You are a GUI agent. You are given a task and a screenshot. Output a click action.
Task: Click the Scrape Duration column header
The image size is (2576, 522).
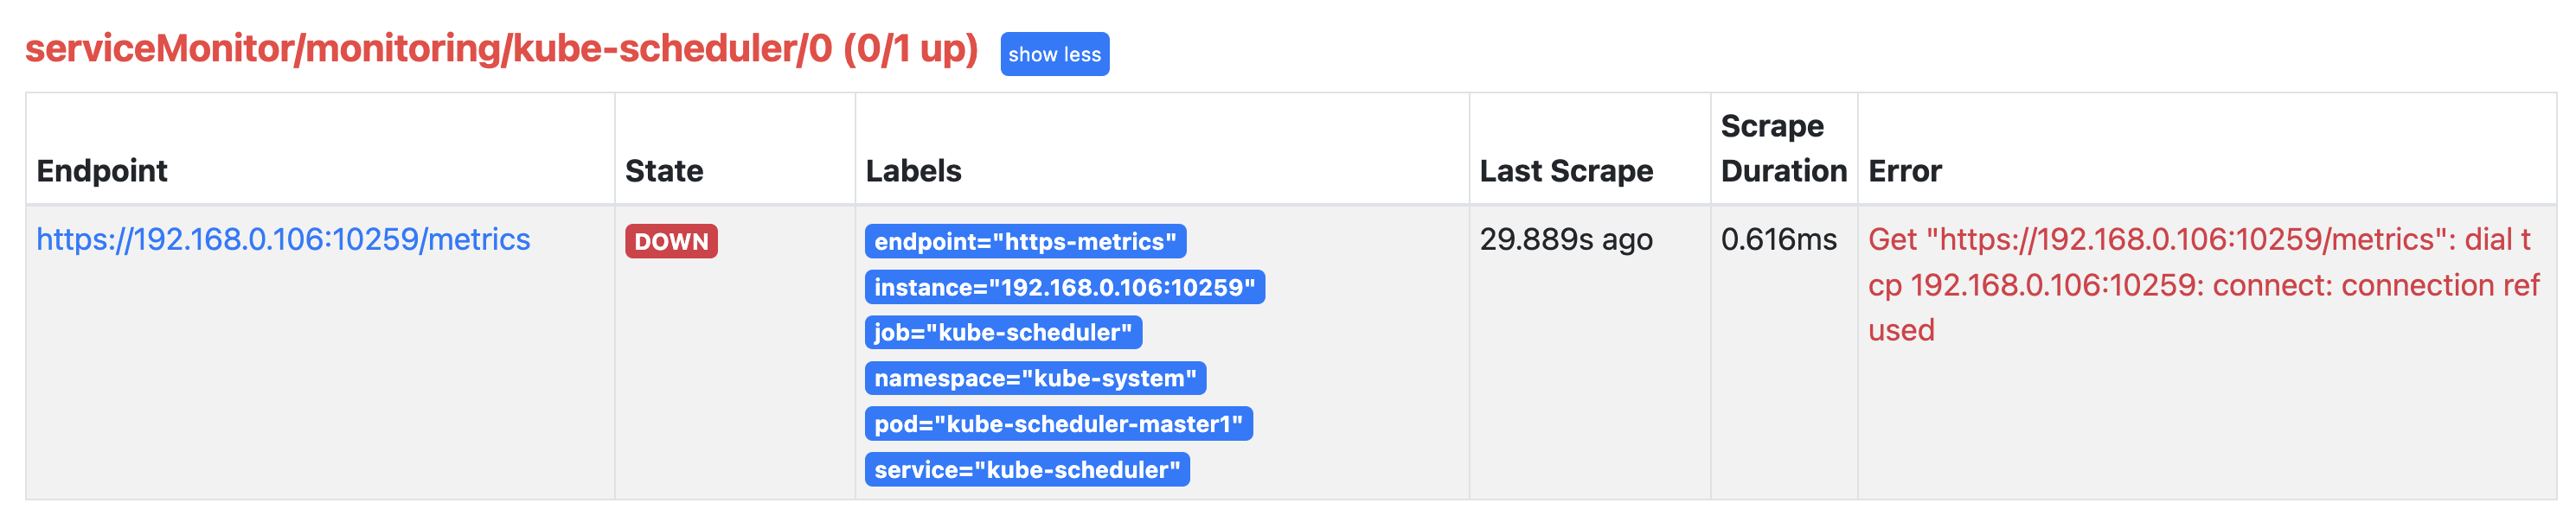click(x=1783, y=148)
